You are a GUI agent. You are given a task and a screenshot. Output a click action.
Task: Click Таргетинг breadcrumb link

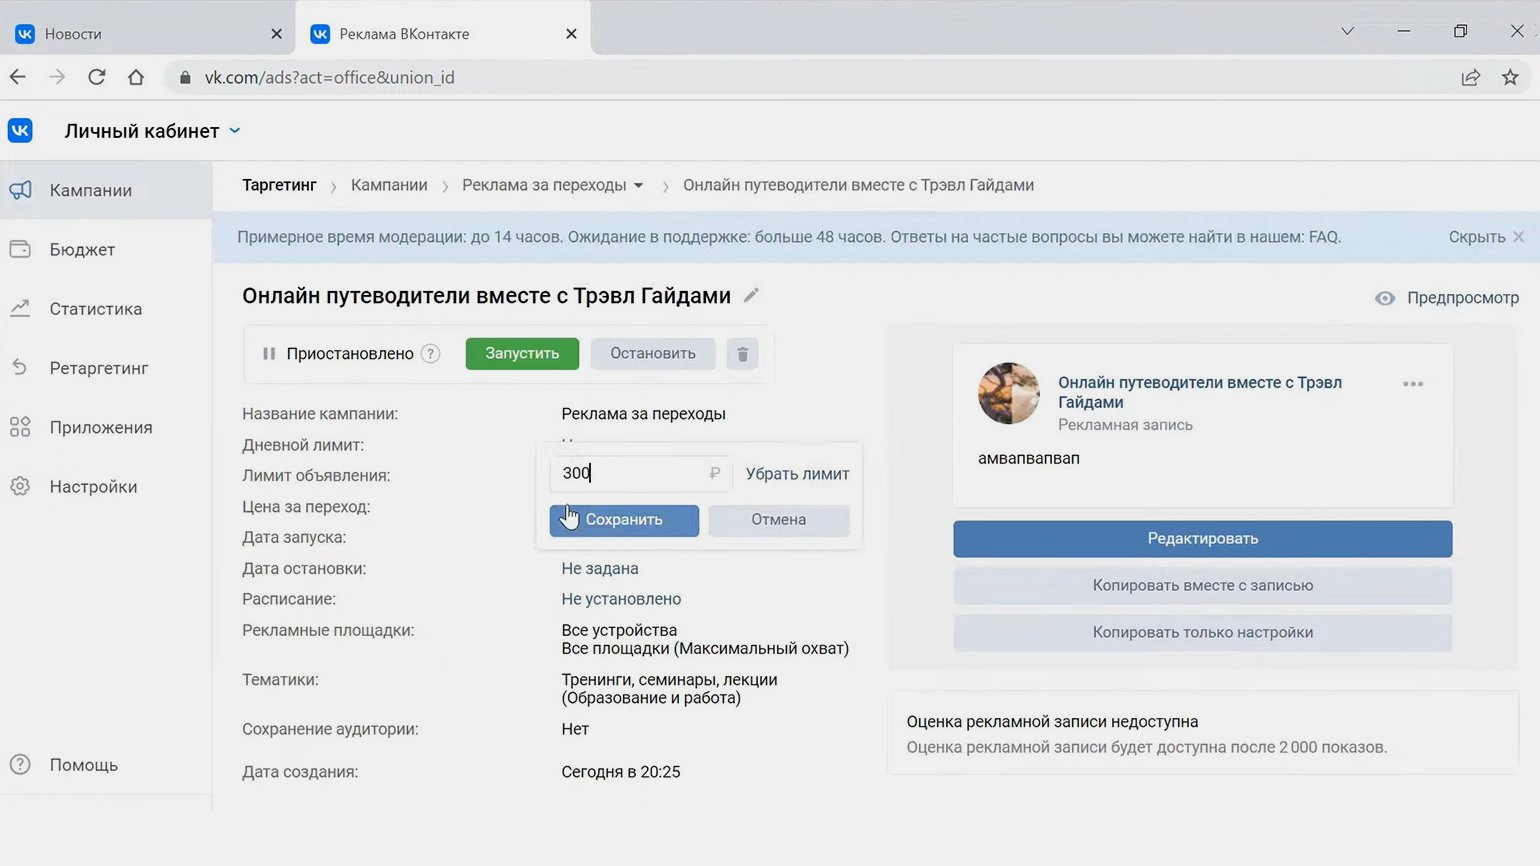(279, 185)
